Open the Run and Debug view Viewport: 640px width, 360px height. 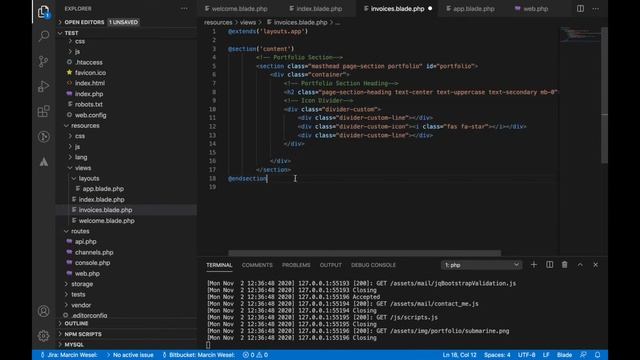click(x=43, y=86)
